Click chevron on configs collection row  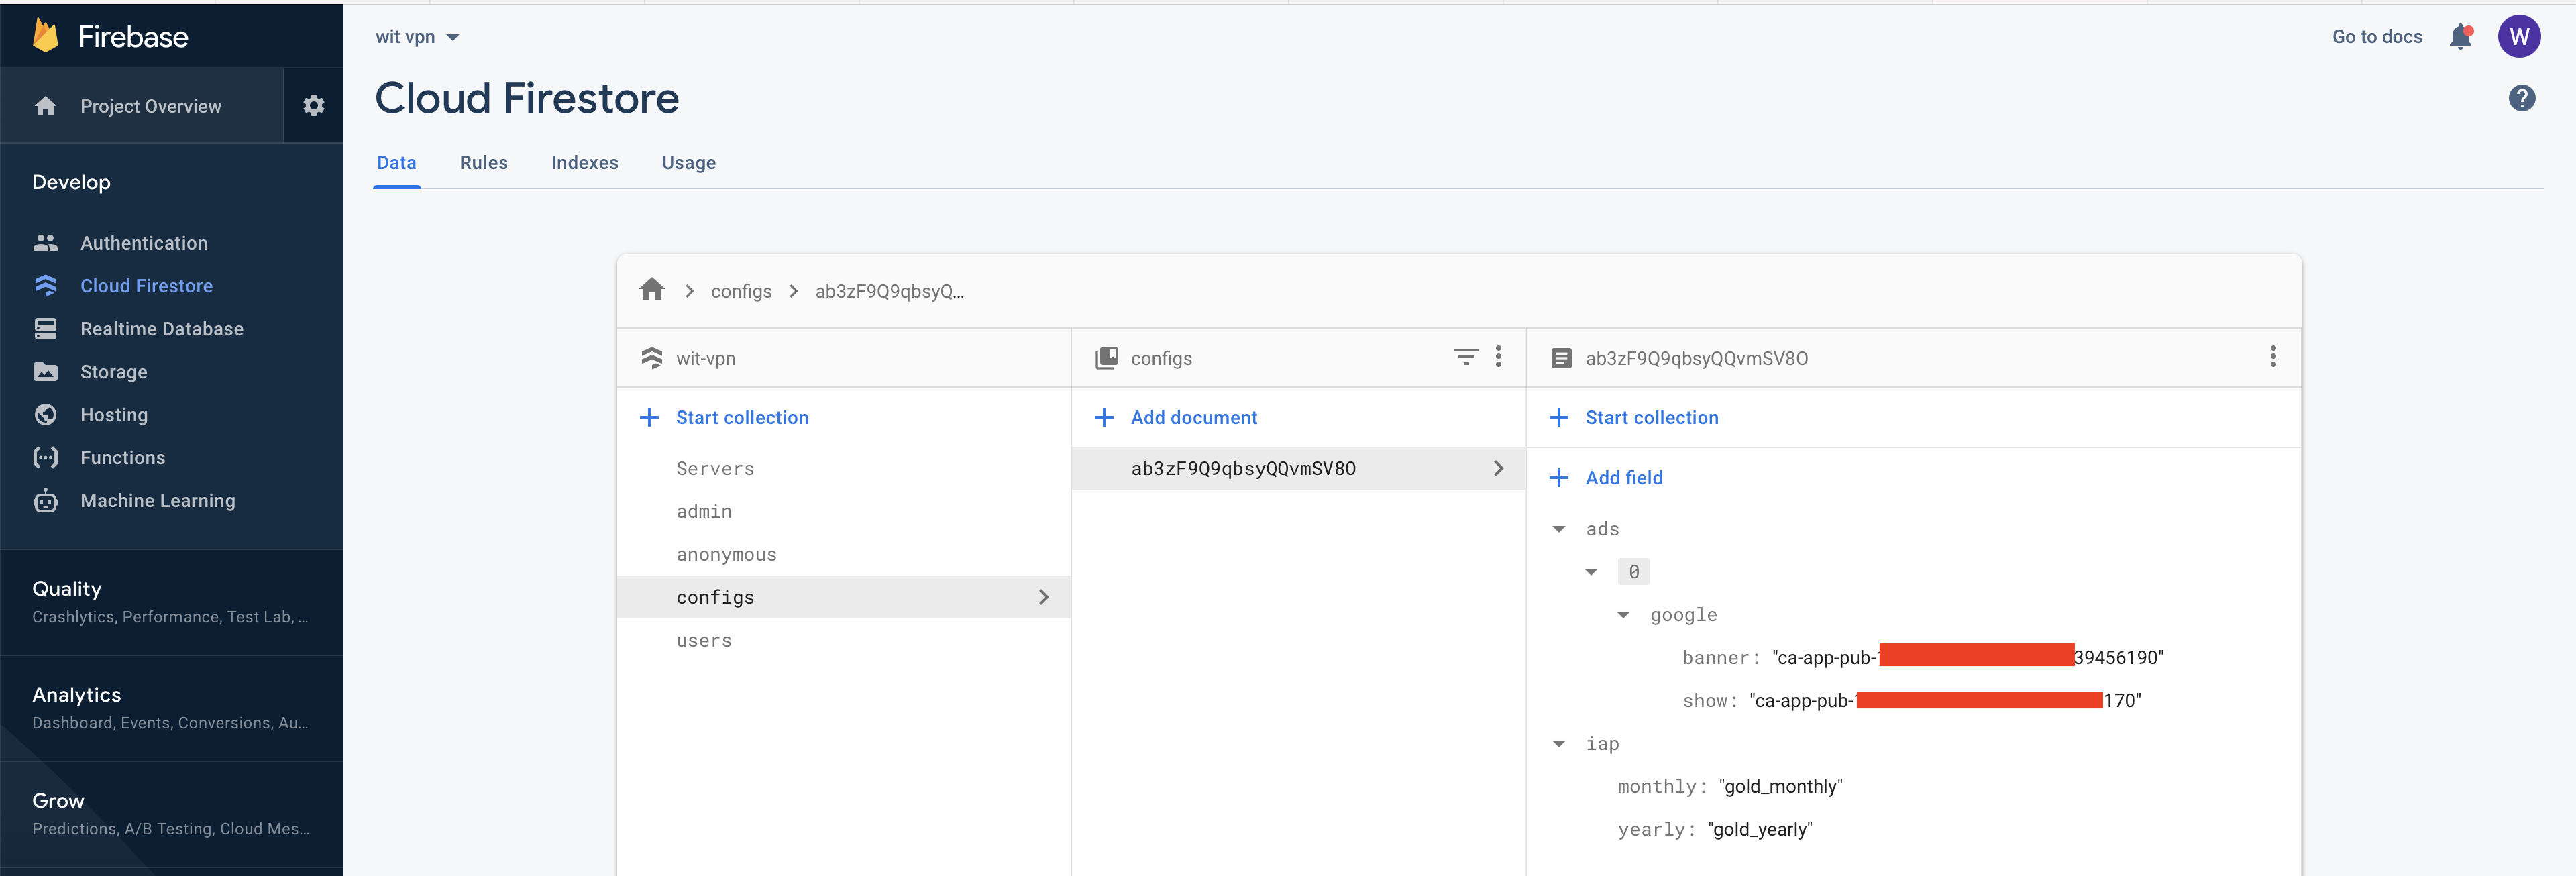pyautogui.click(x=1044, y=597)
